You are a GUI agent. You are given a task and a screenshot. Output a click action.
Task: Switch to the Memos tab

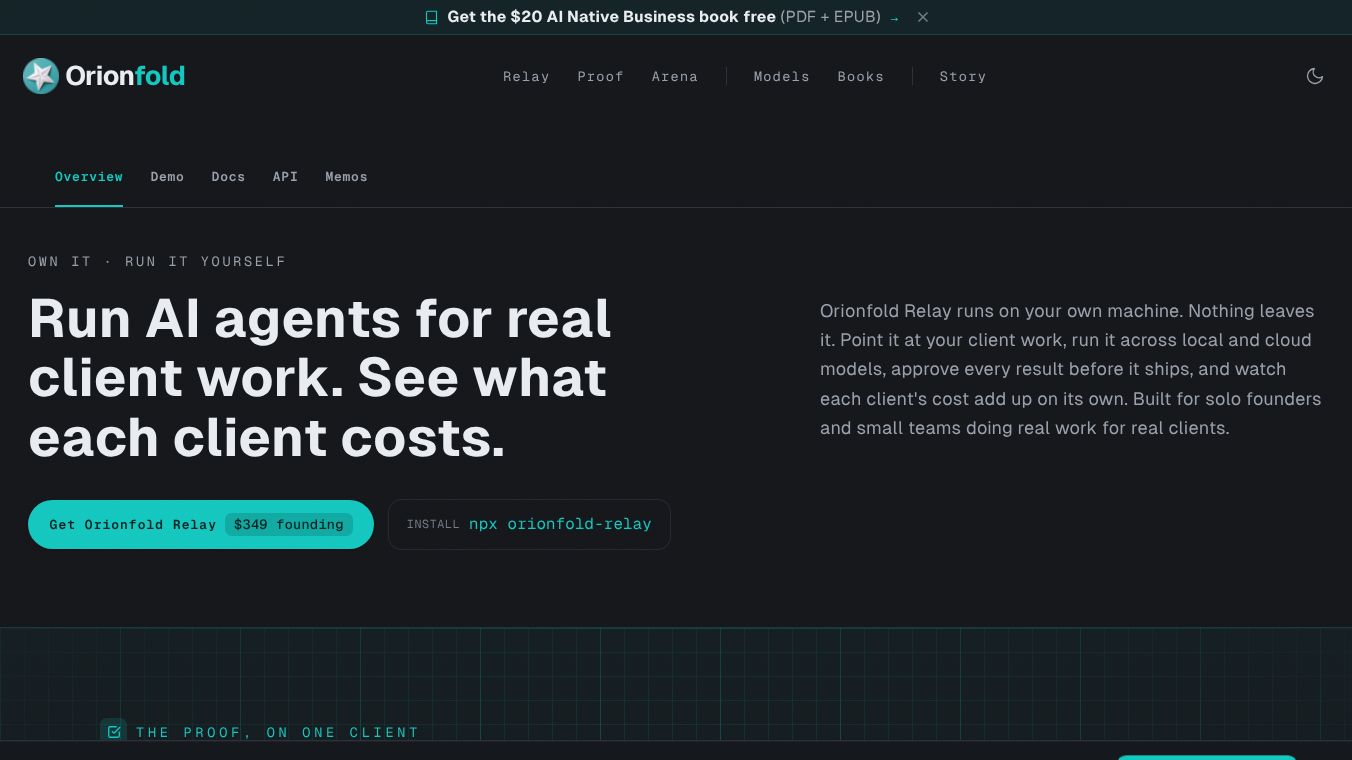(346, 177)
